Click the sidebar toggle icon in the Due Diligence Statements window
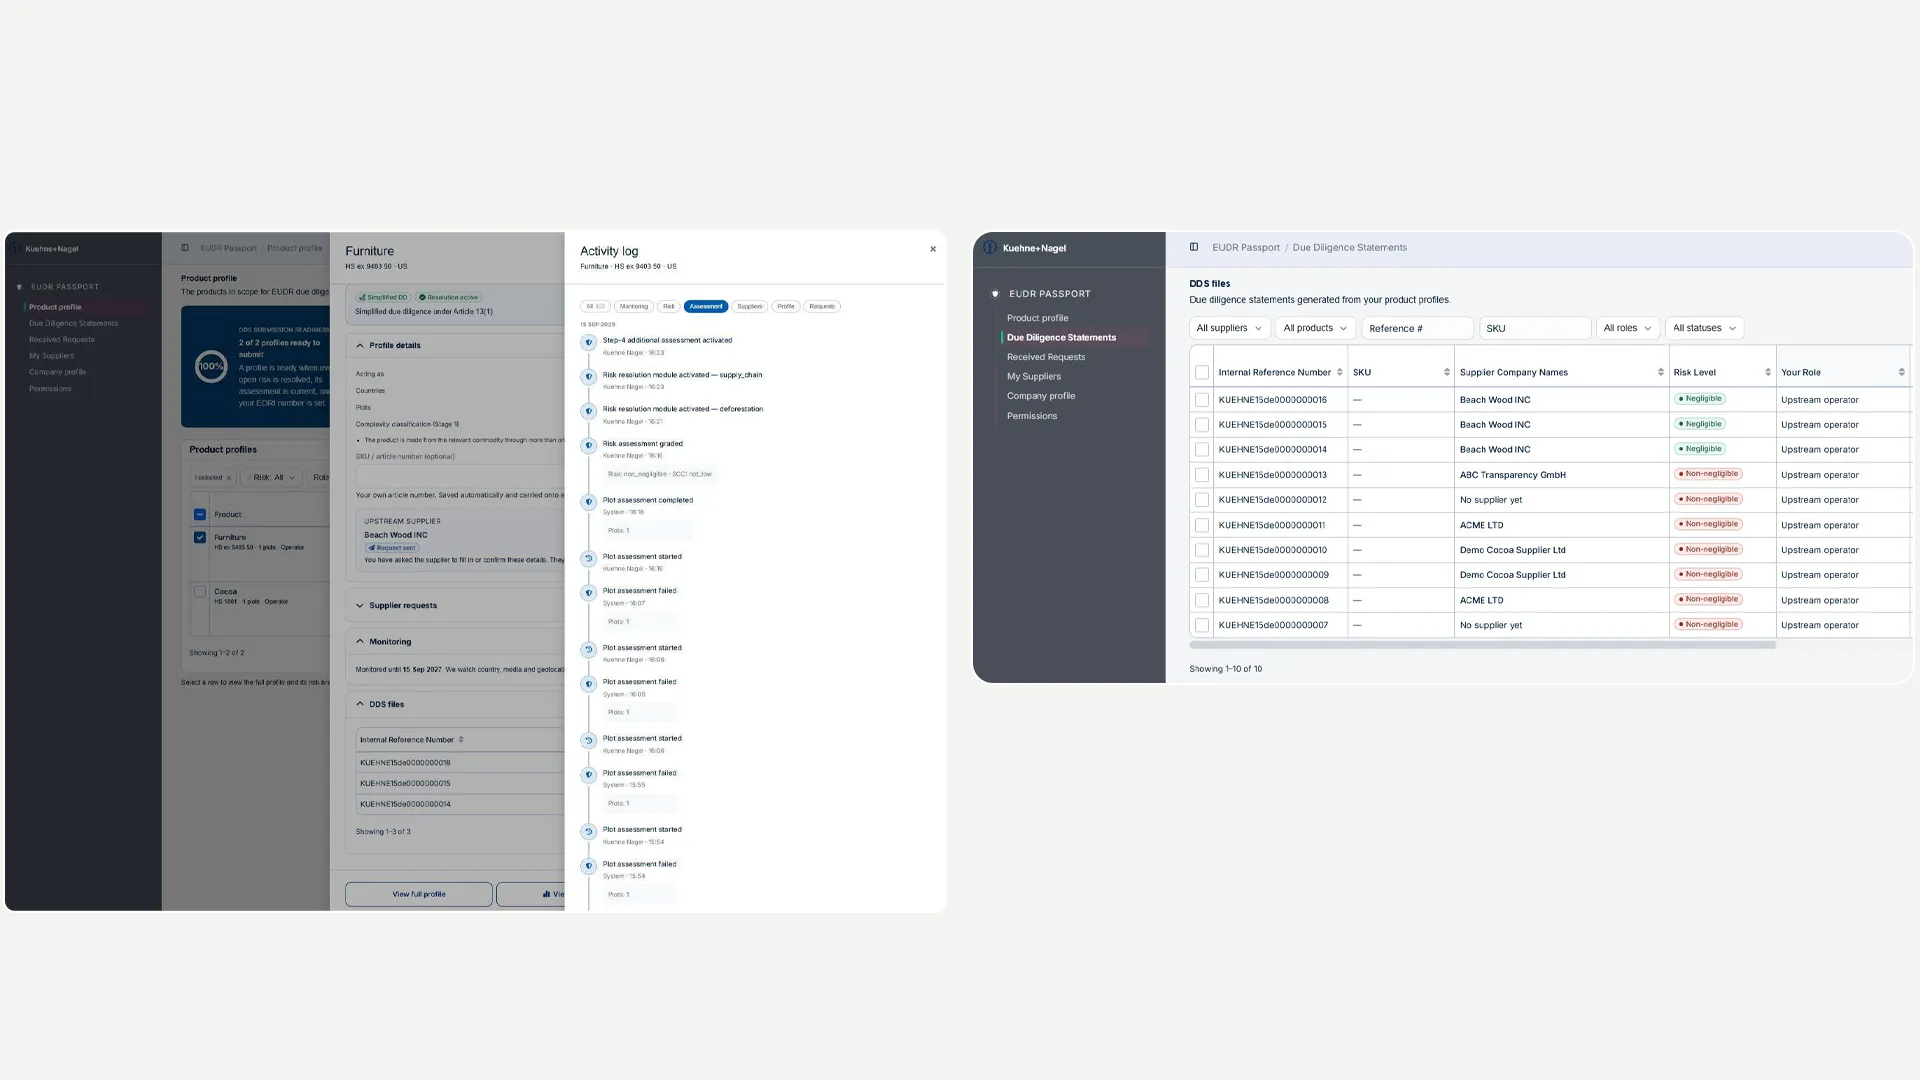The width and height of the screenshot is (1920, 1080). click(1194, 247)
